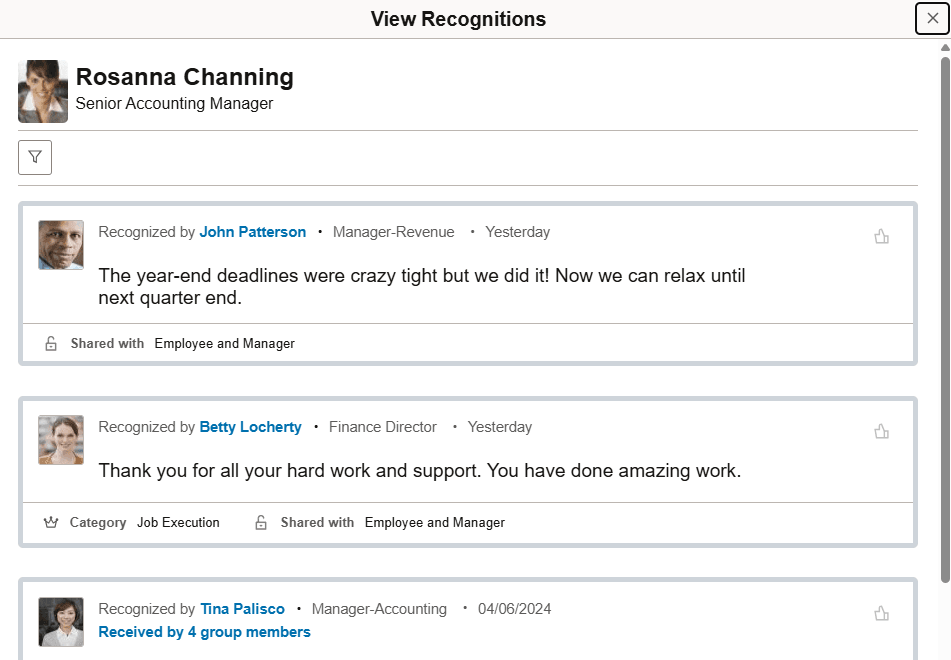The height and width of the screenshot is (660, 951).
Task: Click the crown Category icon on Betty's recognition
Action: click(x=51, y=522)
